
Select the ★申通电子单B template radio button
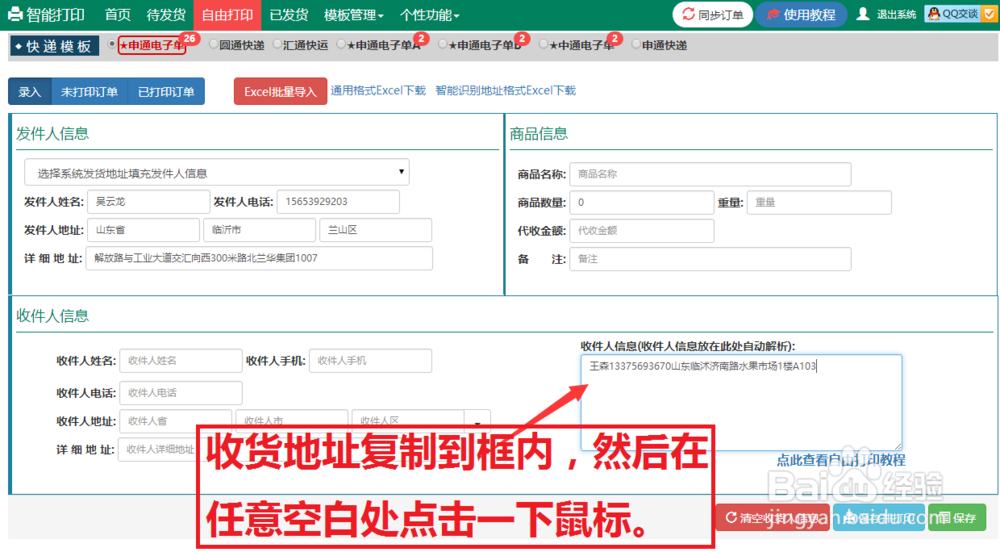point(443,44)
